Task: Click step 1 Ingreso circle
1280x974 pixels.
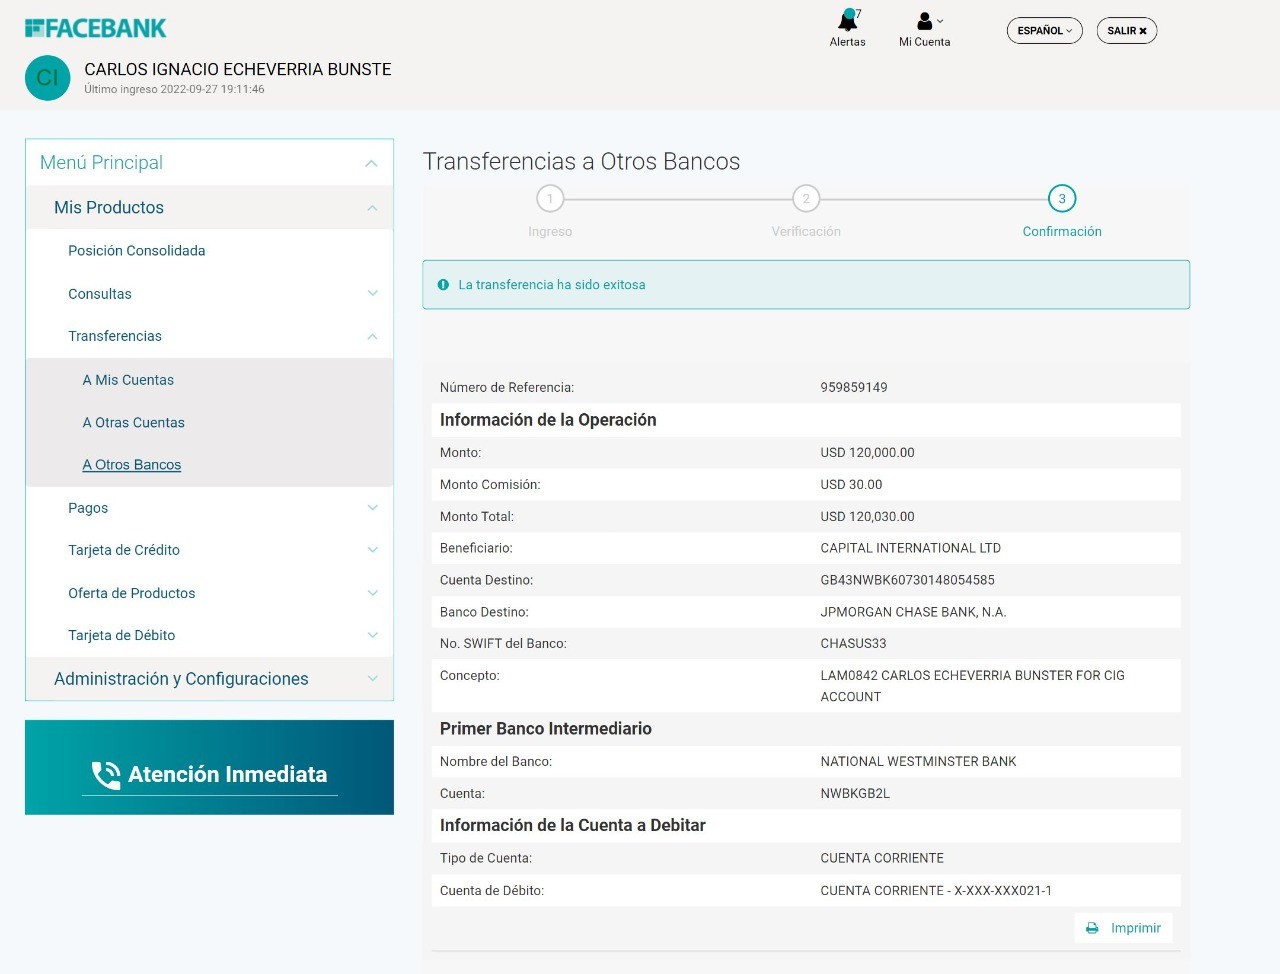Action: click(x=550, y=199)
